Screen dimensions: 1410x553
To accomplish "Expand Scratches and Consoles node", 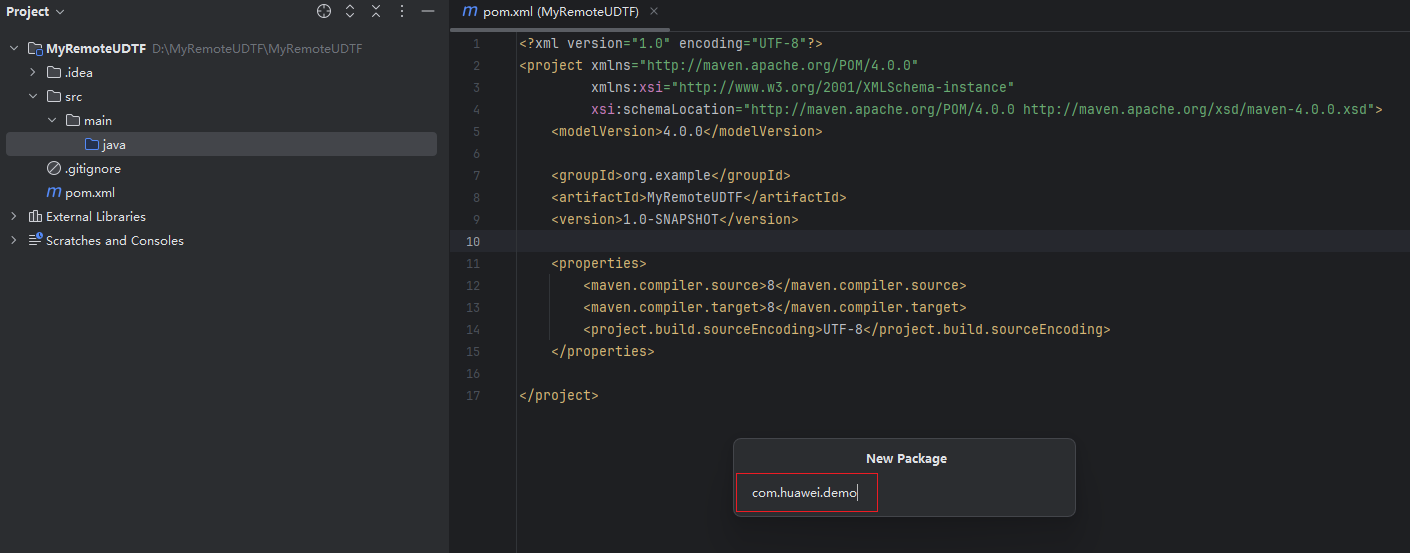I will pyautogui.click(x=14, y=240).
